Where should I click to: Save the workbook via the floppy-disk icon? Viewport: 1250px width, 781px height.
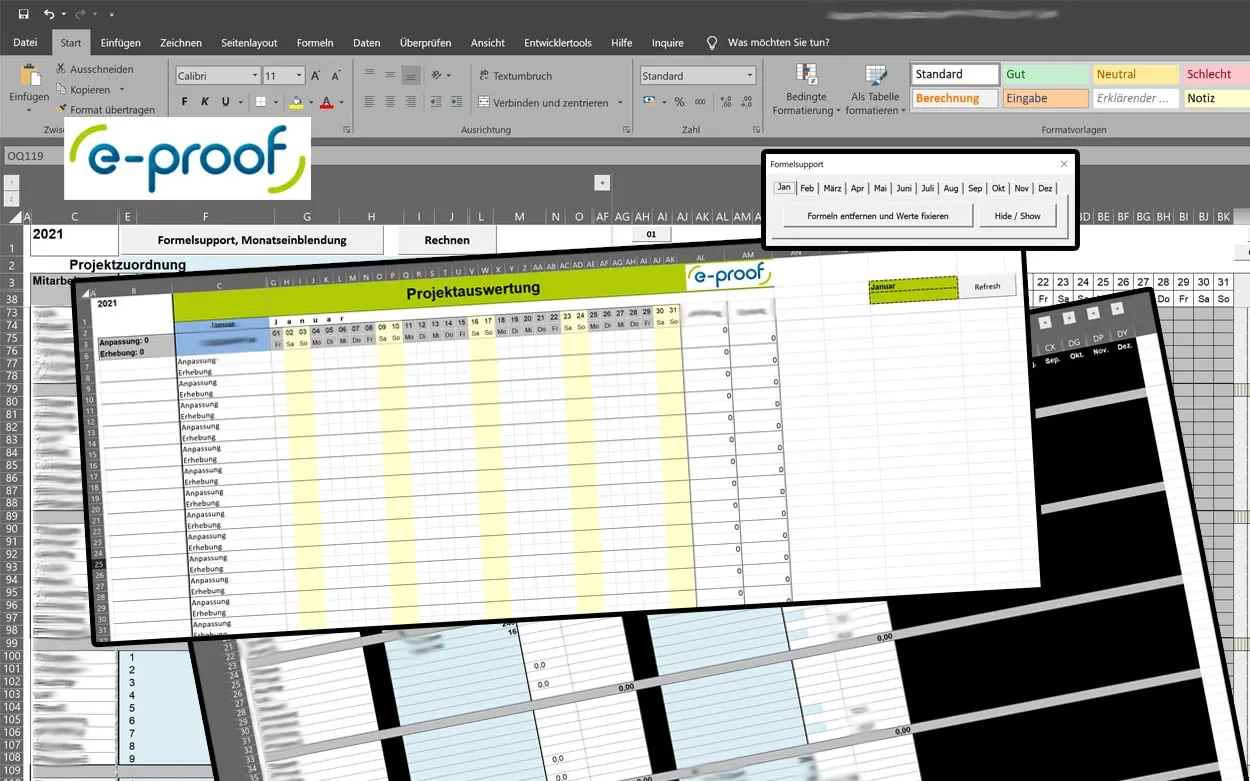pos(23,14)
